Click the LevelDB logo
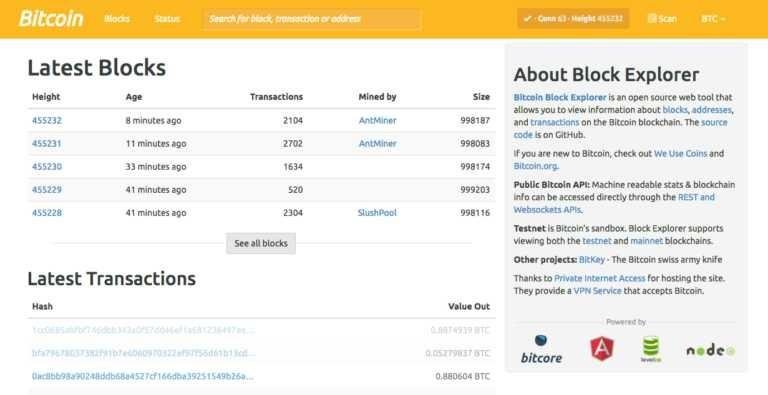The height and width of the screenshot is (395, 768). coord(651,349)
